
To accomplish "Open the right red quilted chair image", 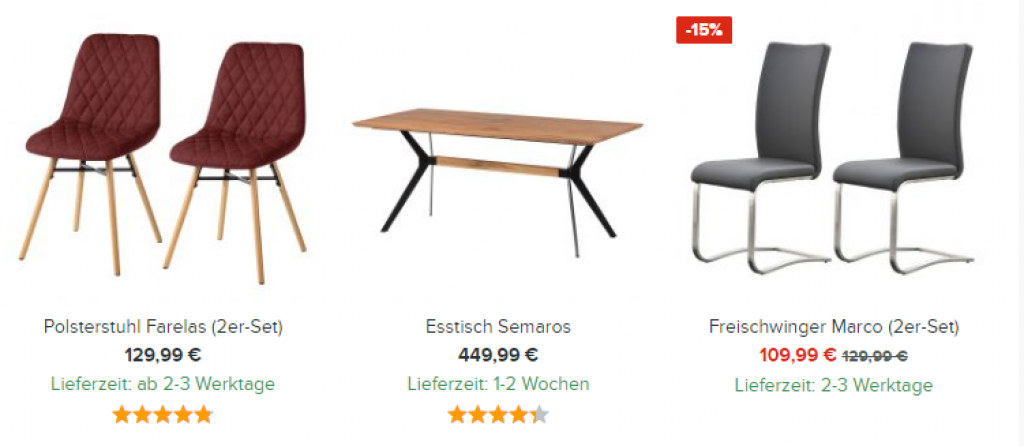I will pyautogui.click(x=238, y=162).
